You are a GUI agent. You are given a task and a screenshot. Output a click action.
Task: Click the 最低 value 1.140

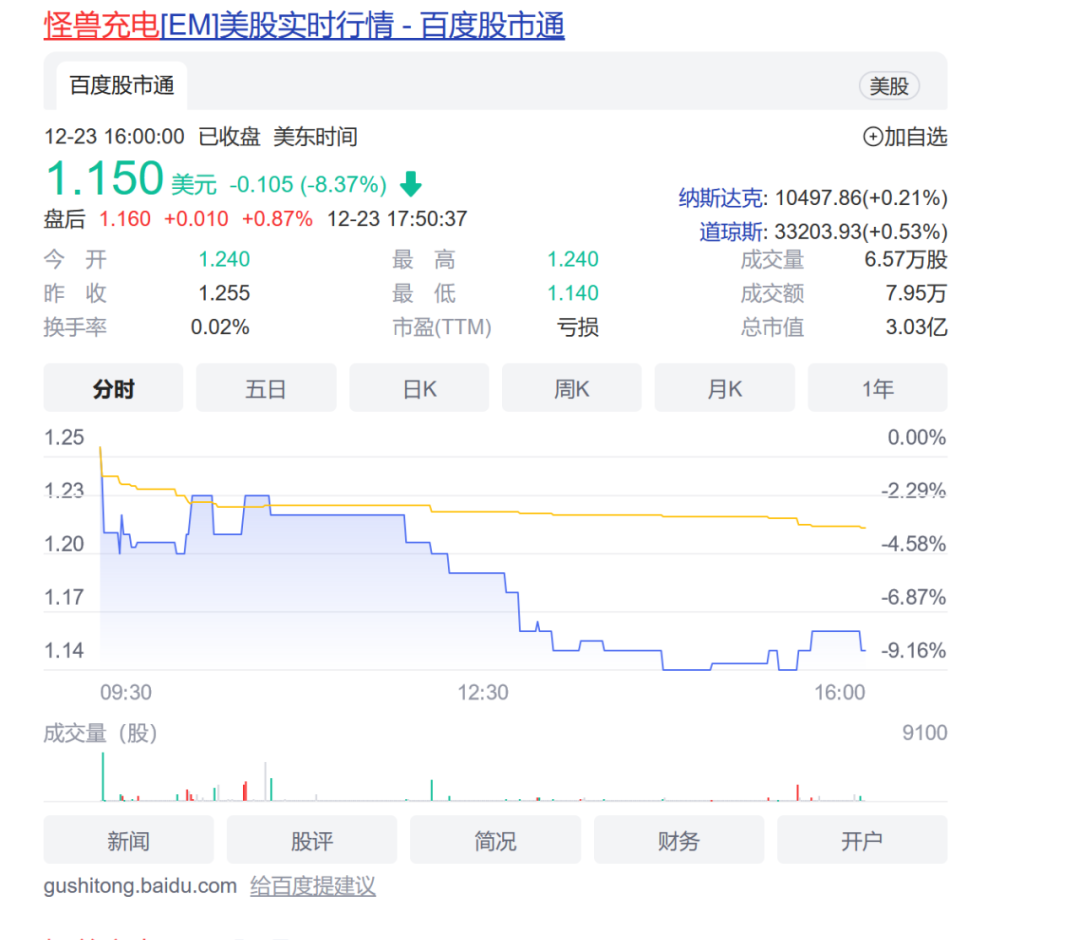[573, 293]
